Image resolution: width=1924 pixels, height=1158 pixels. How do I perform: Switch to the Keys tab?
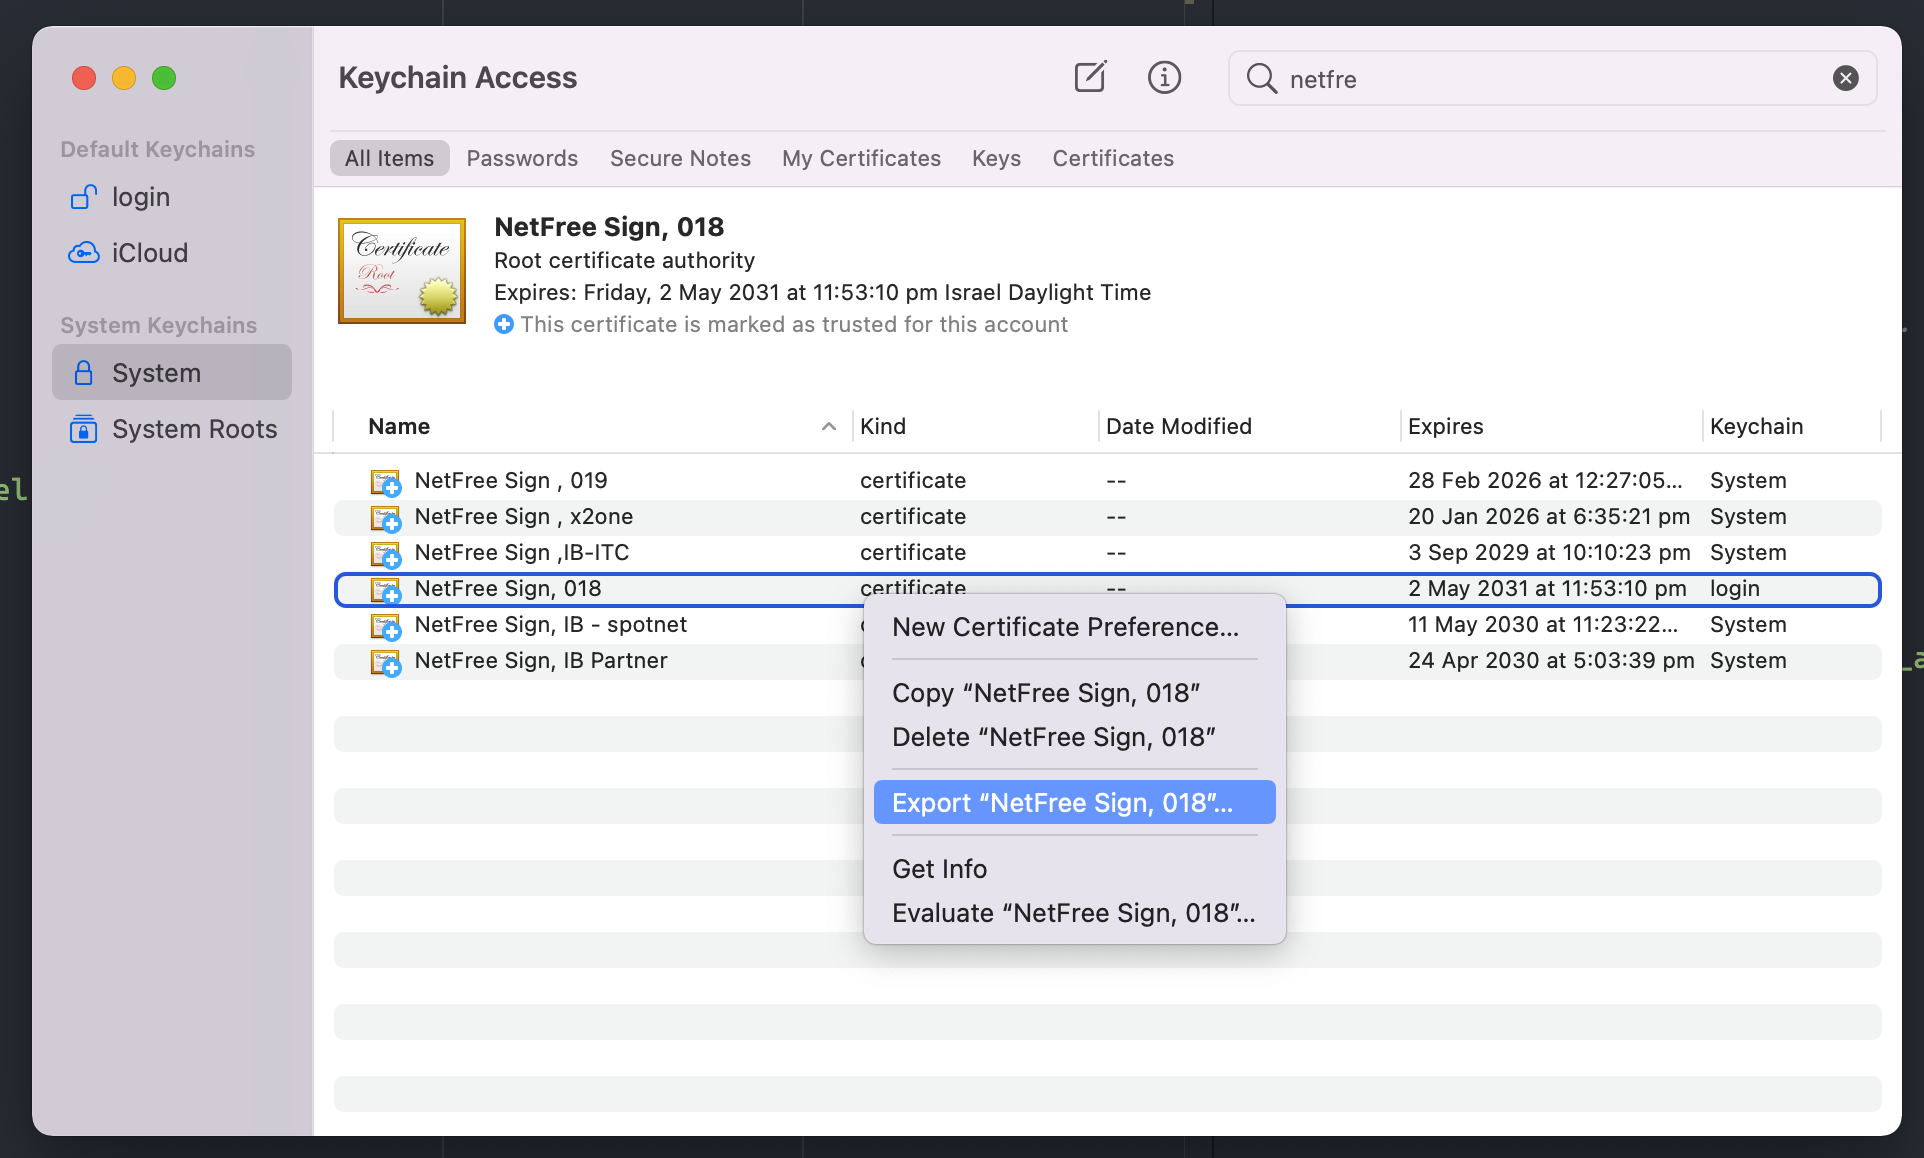pyautogui.click(x=996, y=158)
